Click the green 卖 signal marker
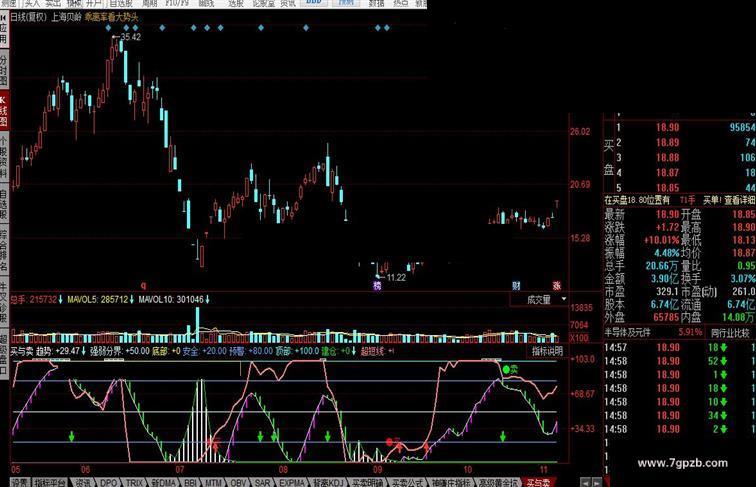The height and width of the screenshot is (487, 756). (x=510, y=369)
